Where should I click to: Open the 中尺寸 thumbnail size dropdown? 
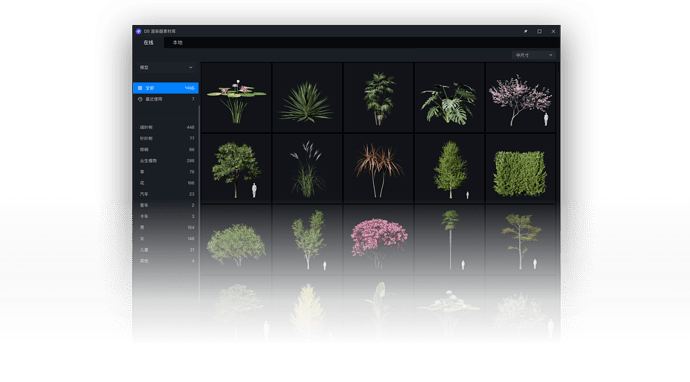tap(534, 55)
